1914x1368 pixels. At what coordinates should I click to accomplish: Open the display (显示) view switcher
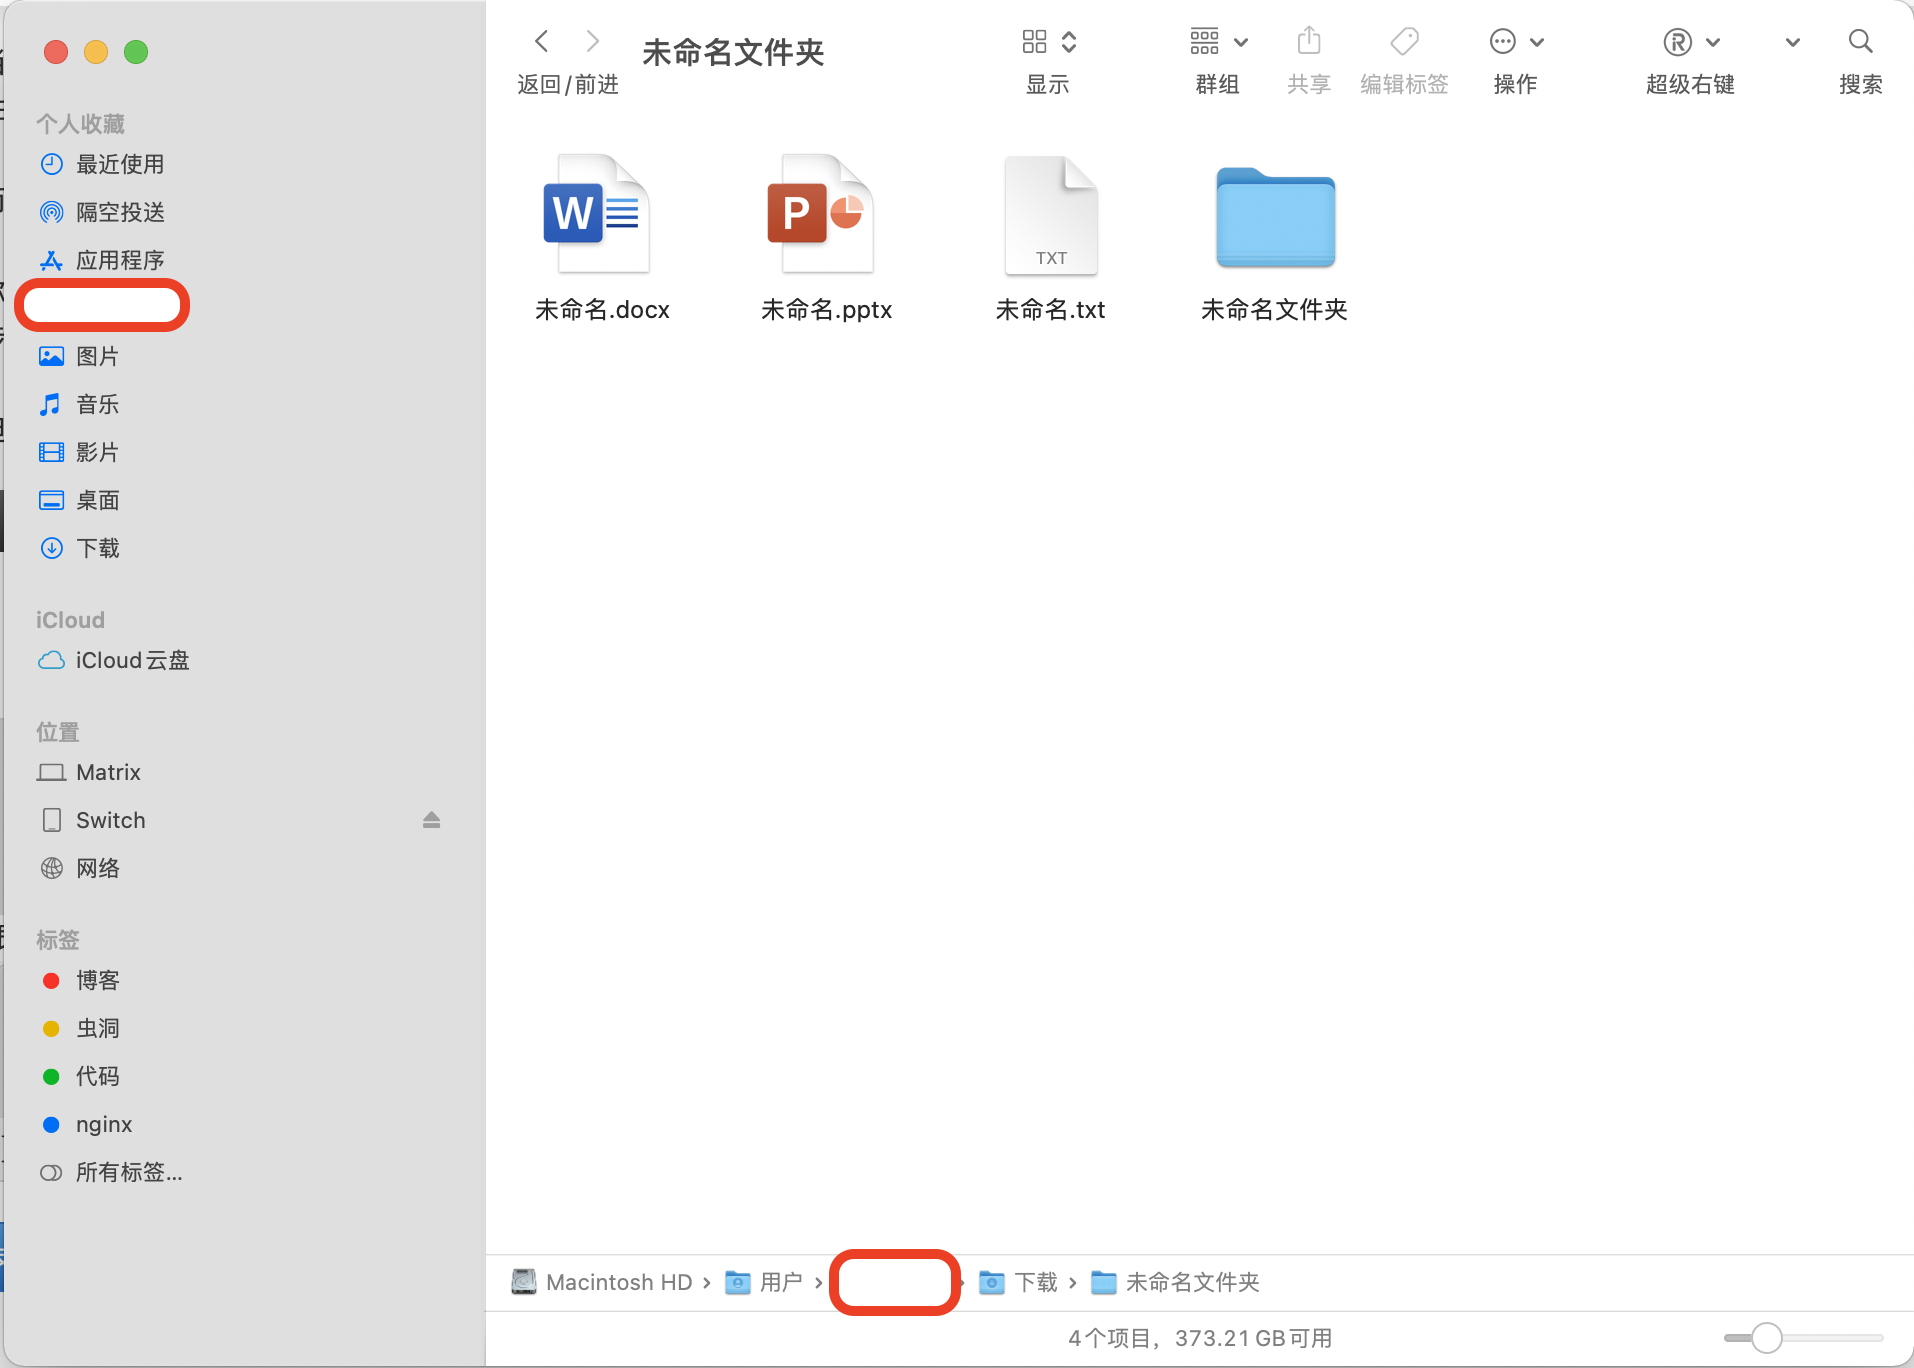tap(1048, 41)
